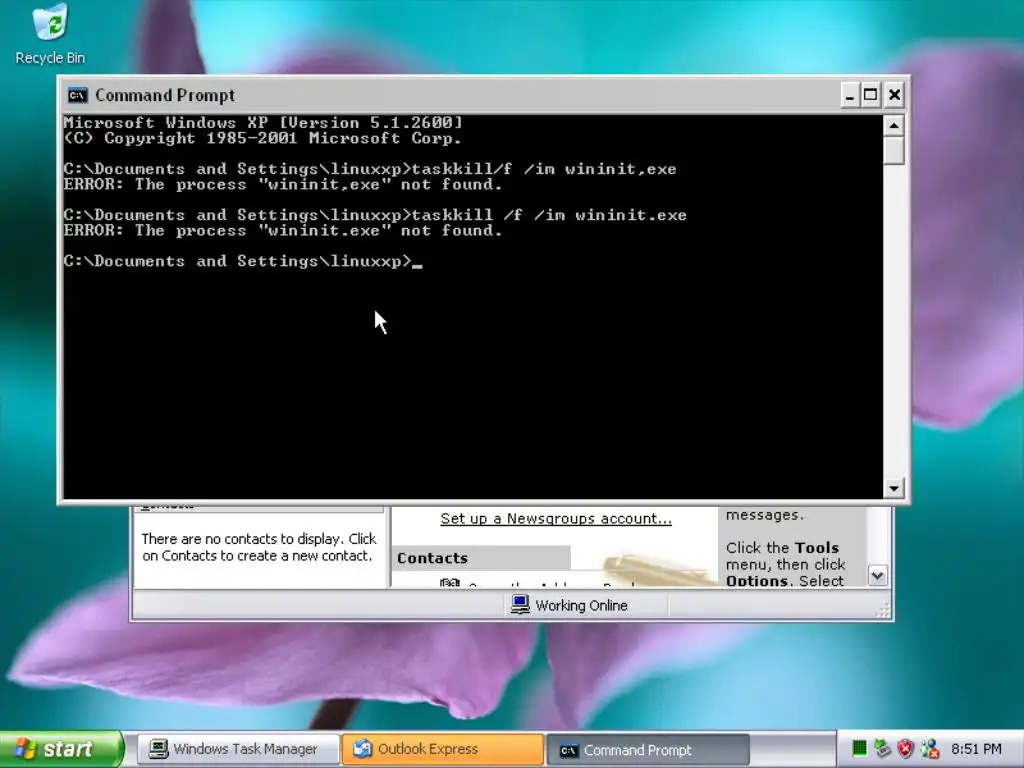Minimize the Command Prompt window

click(849, 95)
